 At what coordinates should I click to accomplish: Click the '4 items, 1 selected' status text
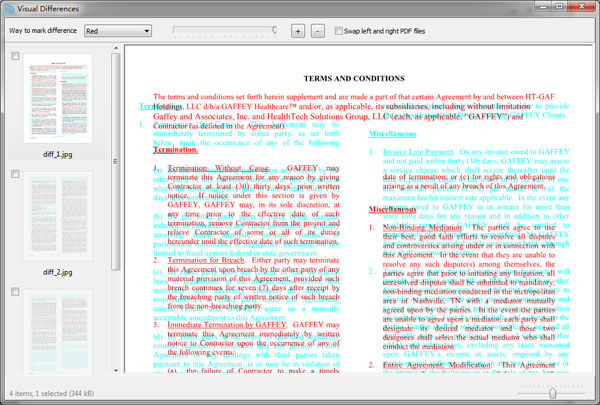51,393
